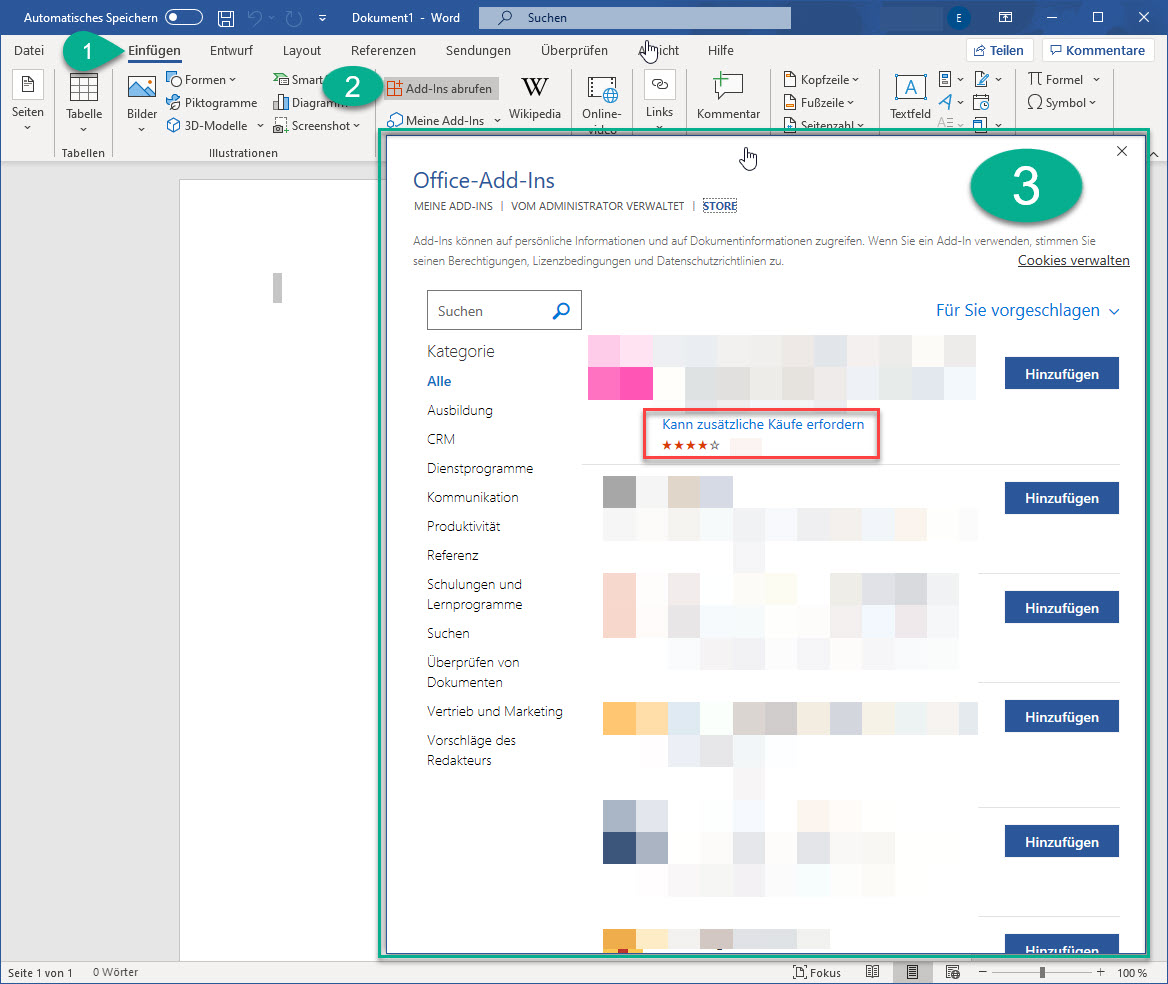Toggle Automatisches Speichern switch
The height and width of the screenshot is (984, 1168).
point(184,18)
